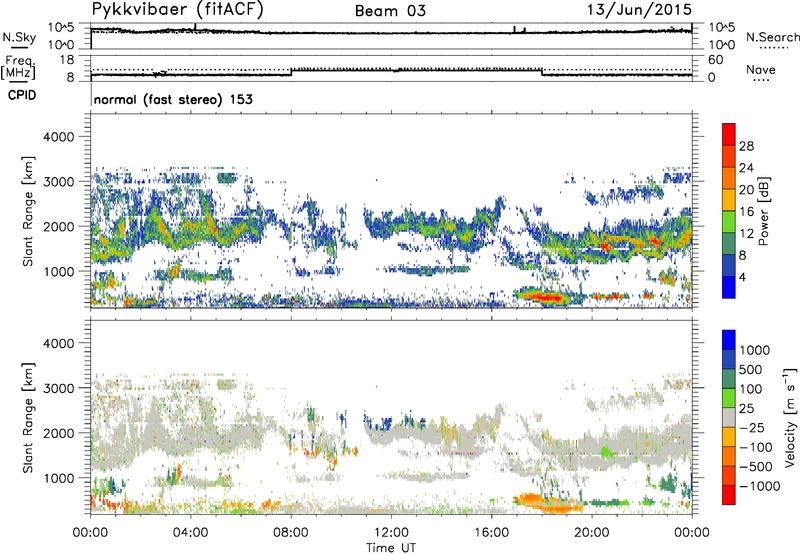Click the '4' label on power colorbar

point(743,278)
